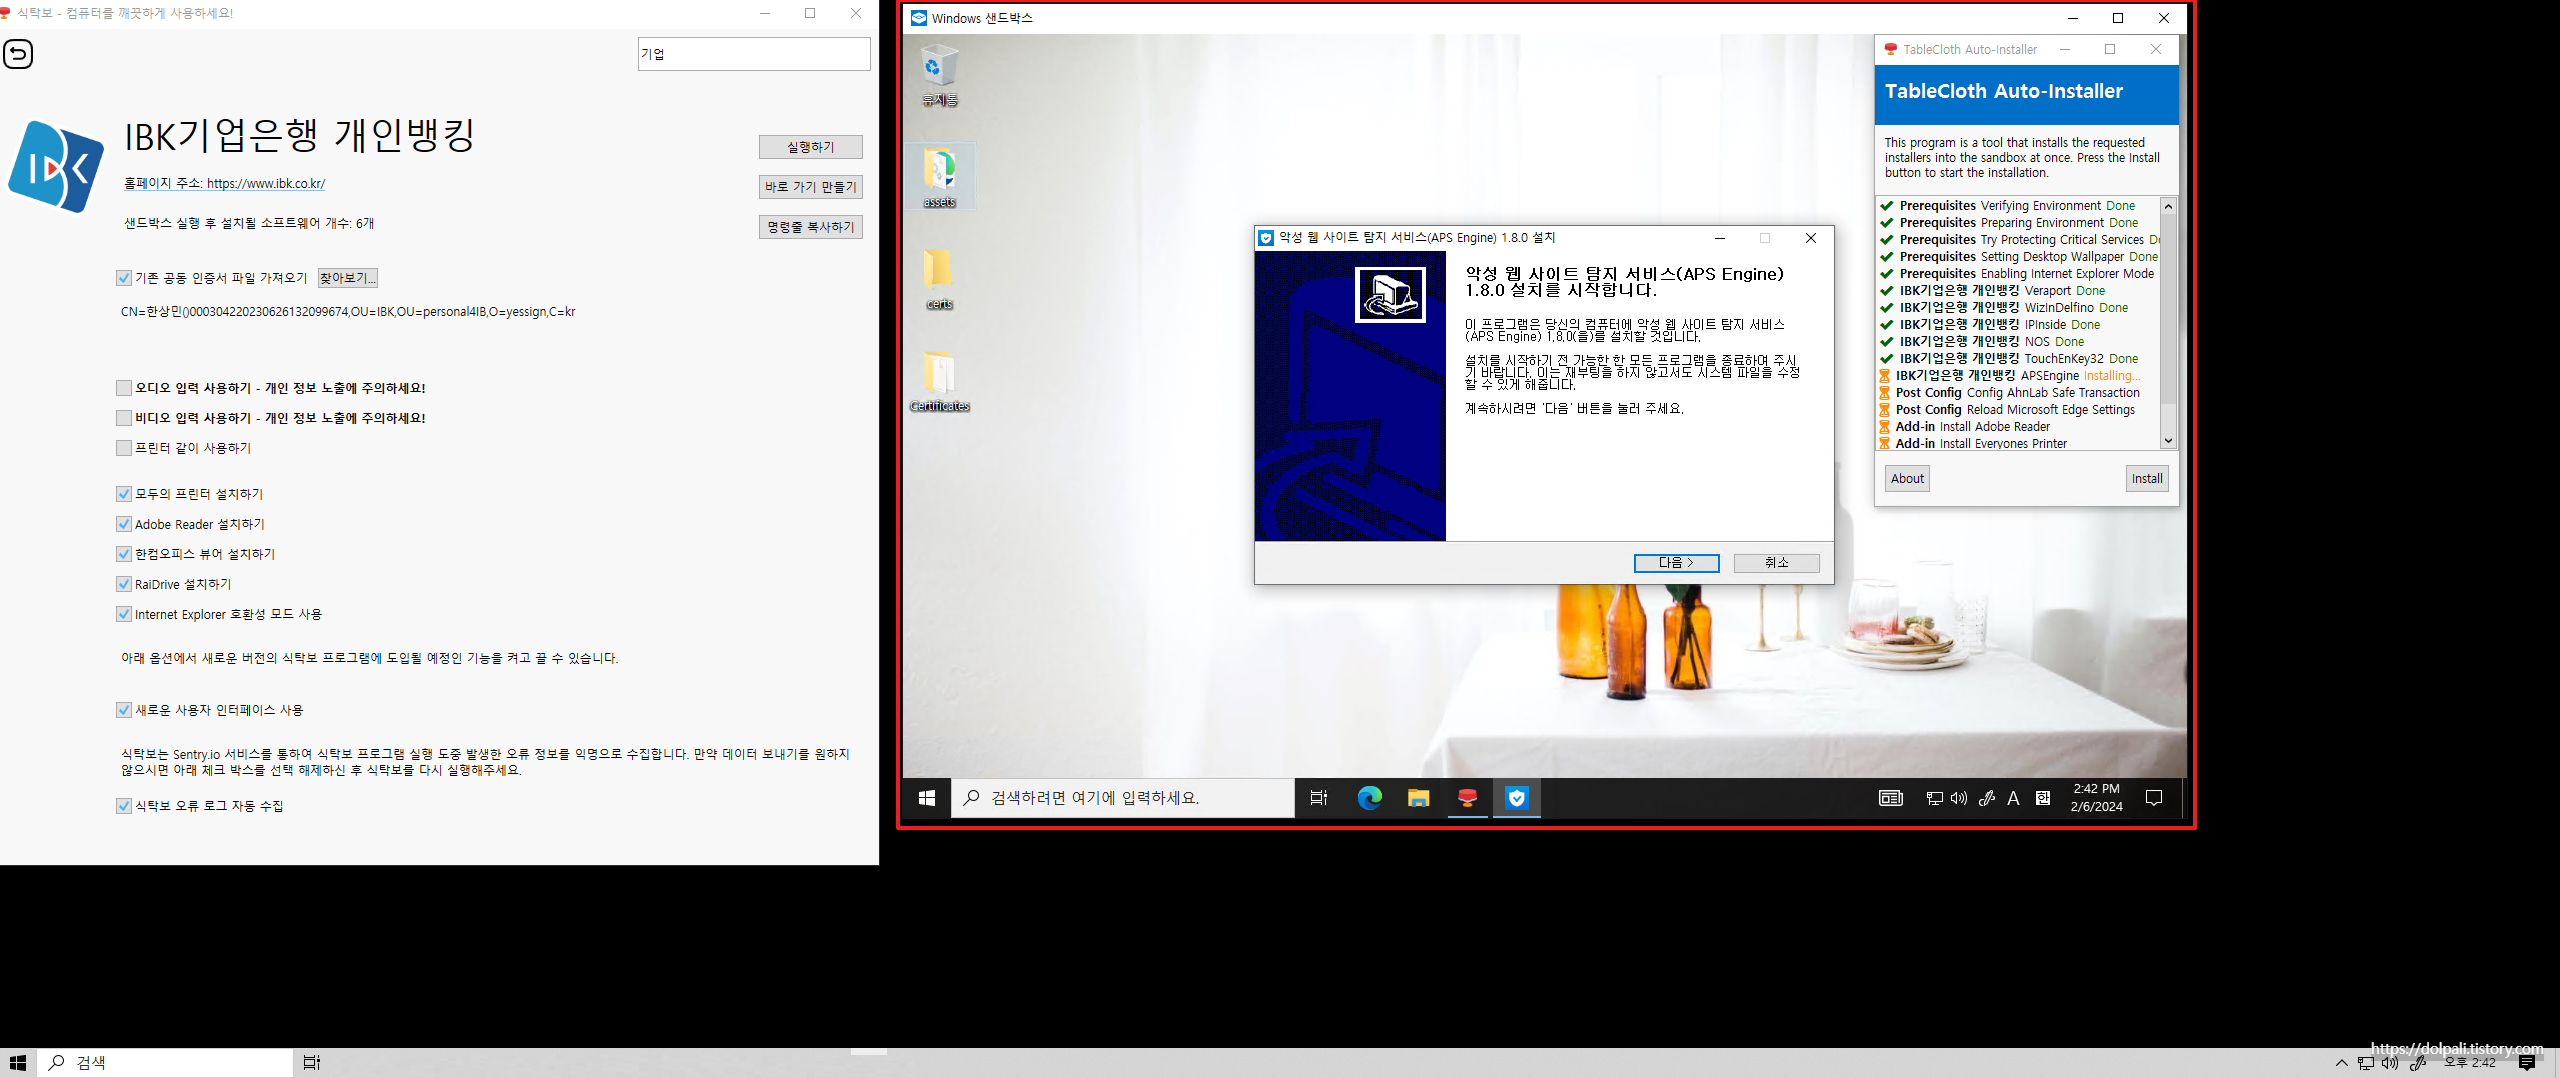The height and width of the screenshot is (1078, 2560).
Task: Select the Install Adobe Reader row
Action: coord(2018,427)
